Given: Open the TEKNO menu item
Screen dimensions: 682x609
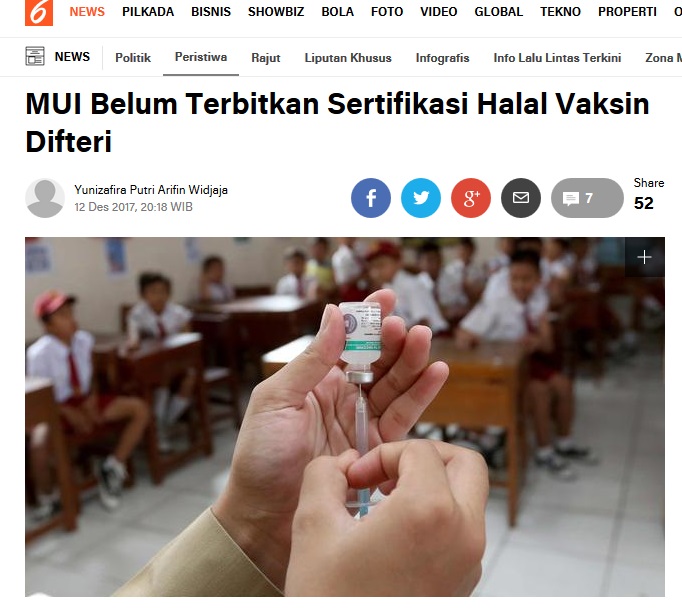Looking at the screenshot, I should [x=560, y=12].
